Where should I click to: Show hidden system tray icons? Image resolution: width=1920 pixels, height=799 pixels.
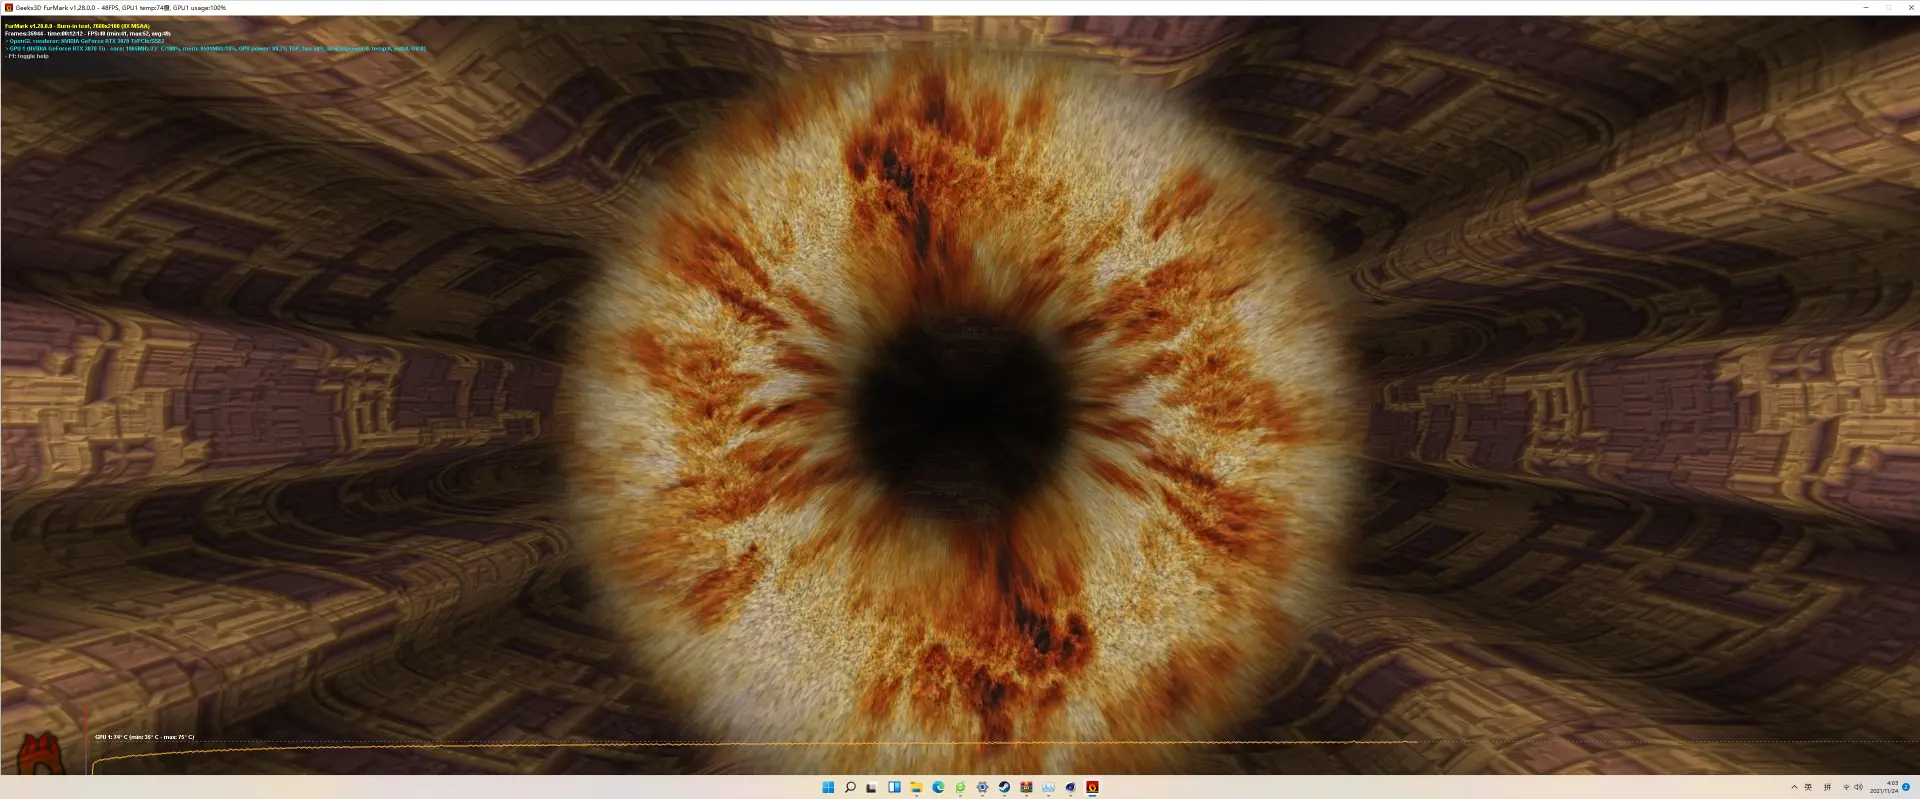click(1794, 787)
